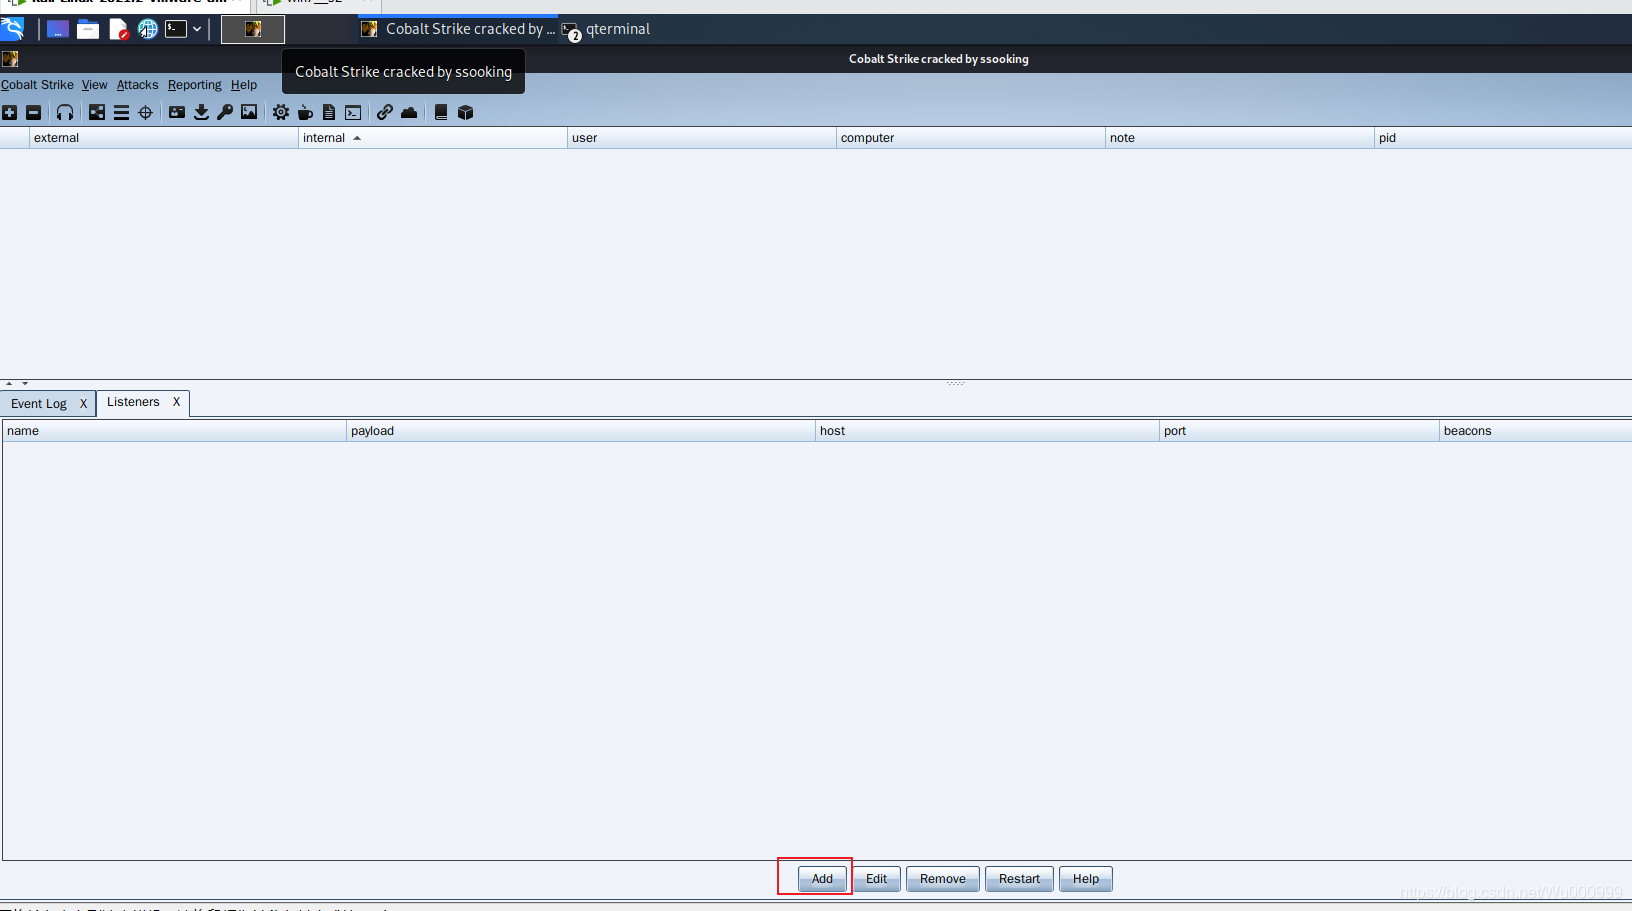
Task: Open the Keystrokes key icon
Action: (225, 113)
